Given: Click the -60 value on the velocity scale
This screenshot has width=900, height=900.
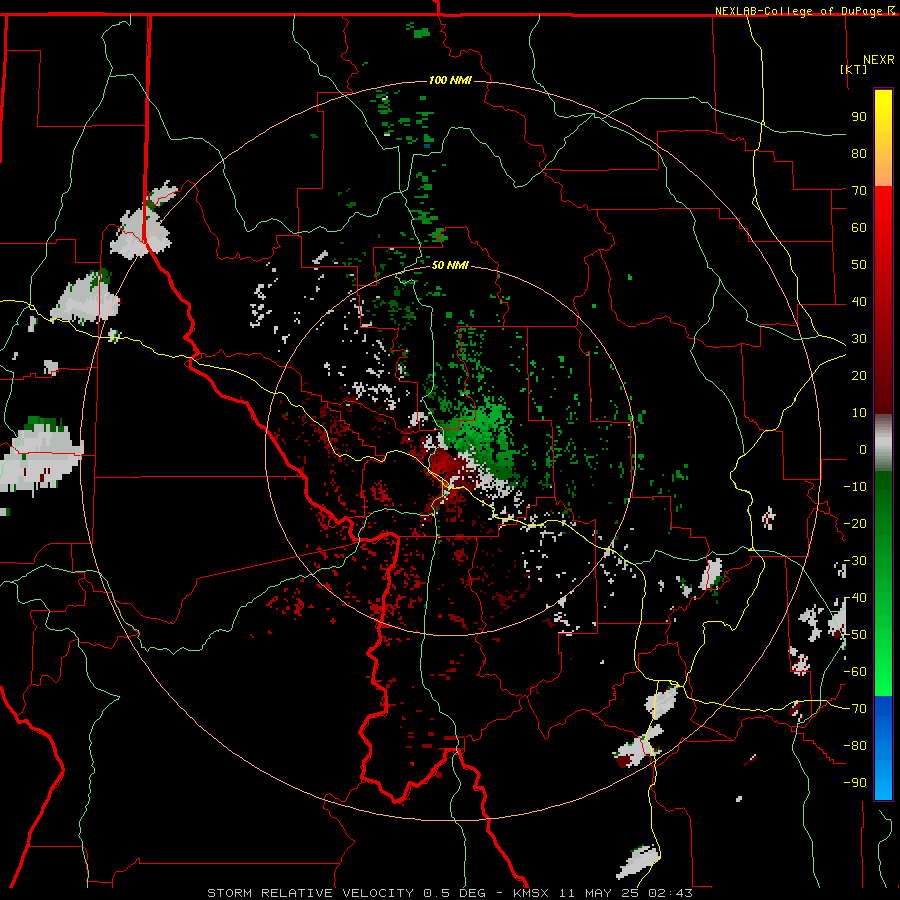Looking at the screenshot, I should tap(855, 672).
